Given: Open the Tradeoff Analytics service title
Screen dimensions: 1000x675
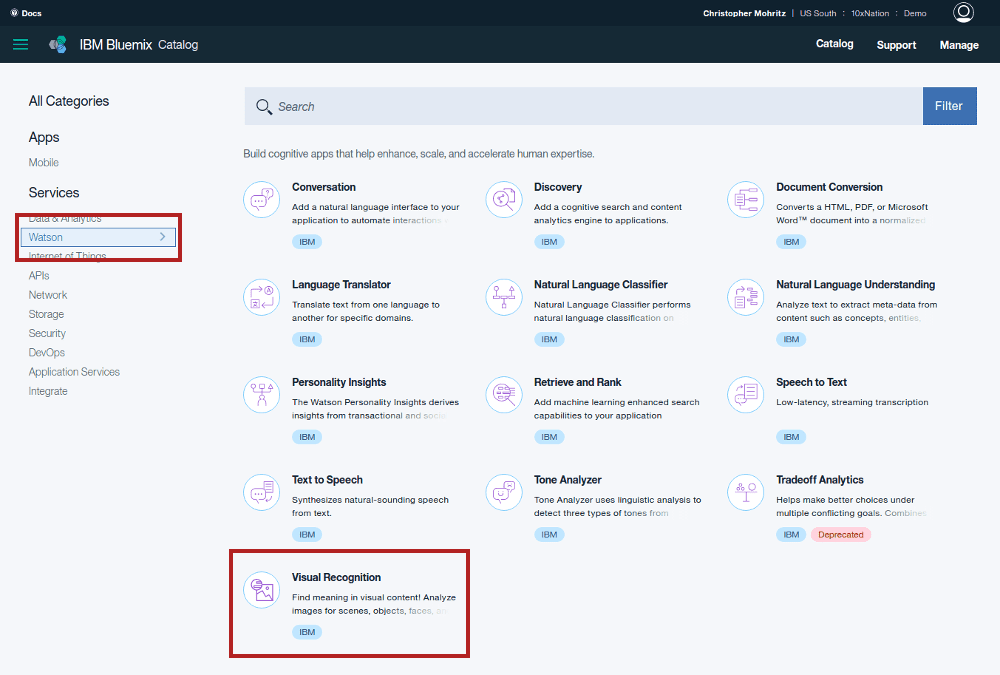Looking at the screenshot, I should coord(820,480).
